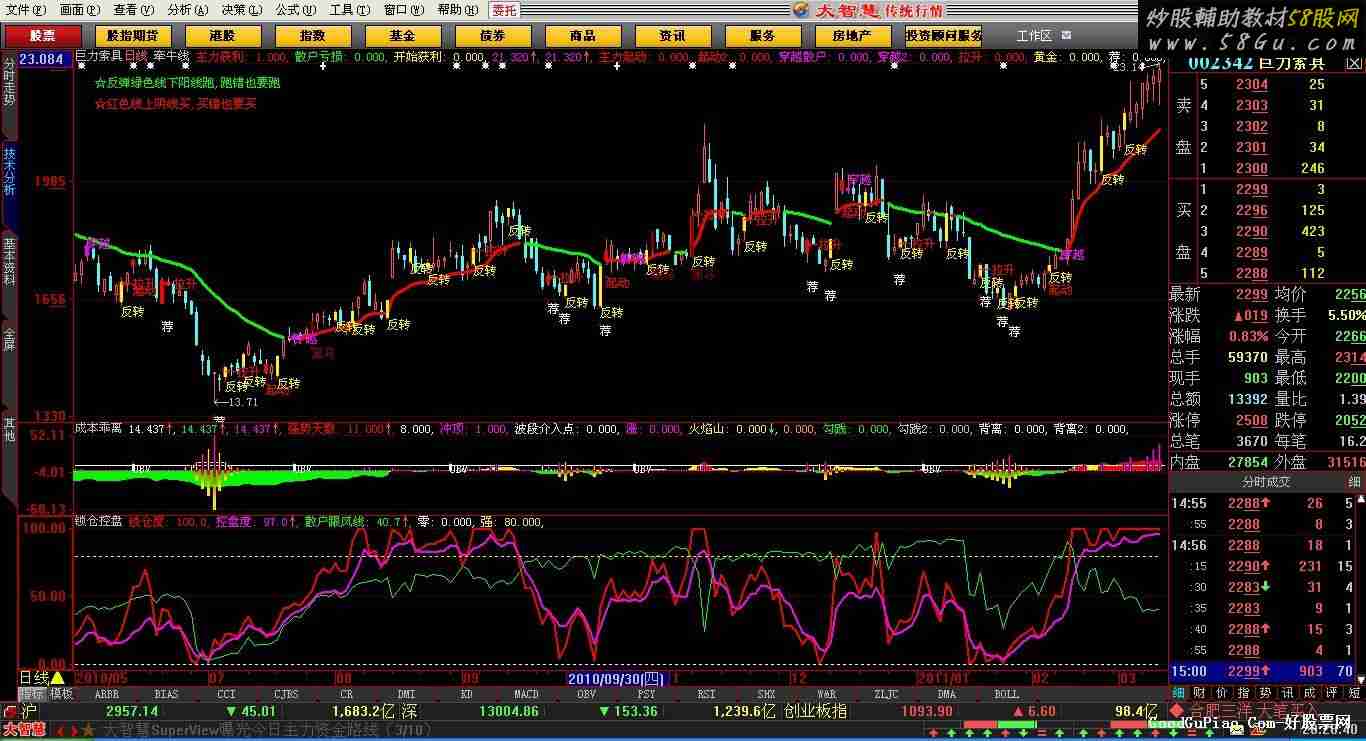Screen dimensions: 1366x741
Task: Select the 评 tab under quote panel
Action: [1332, 693]
